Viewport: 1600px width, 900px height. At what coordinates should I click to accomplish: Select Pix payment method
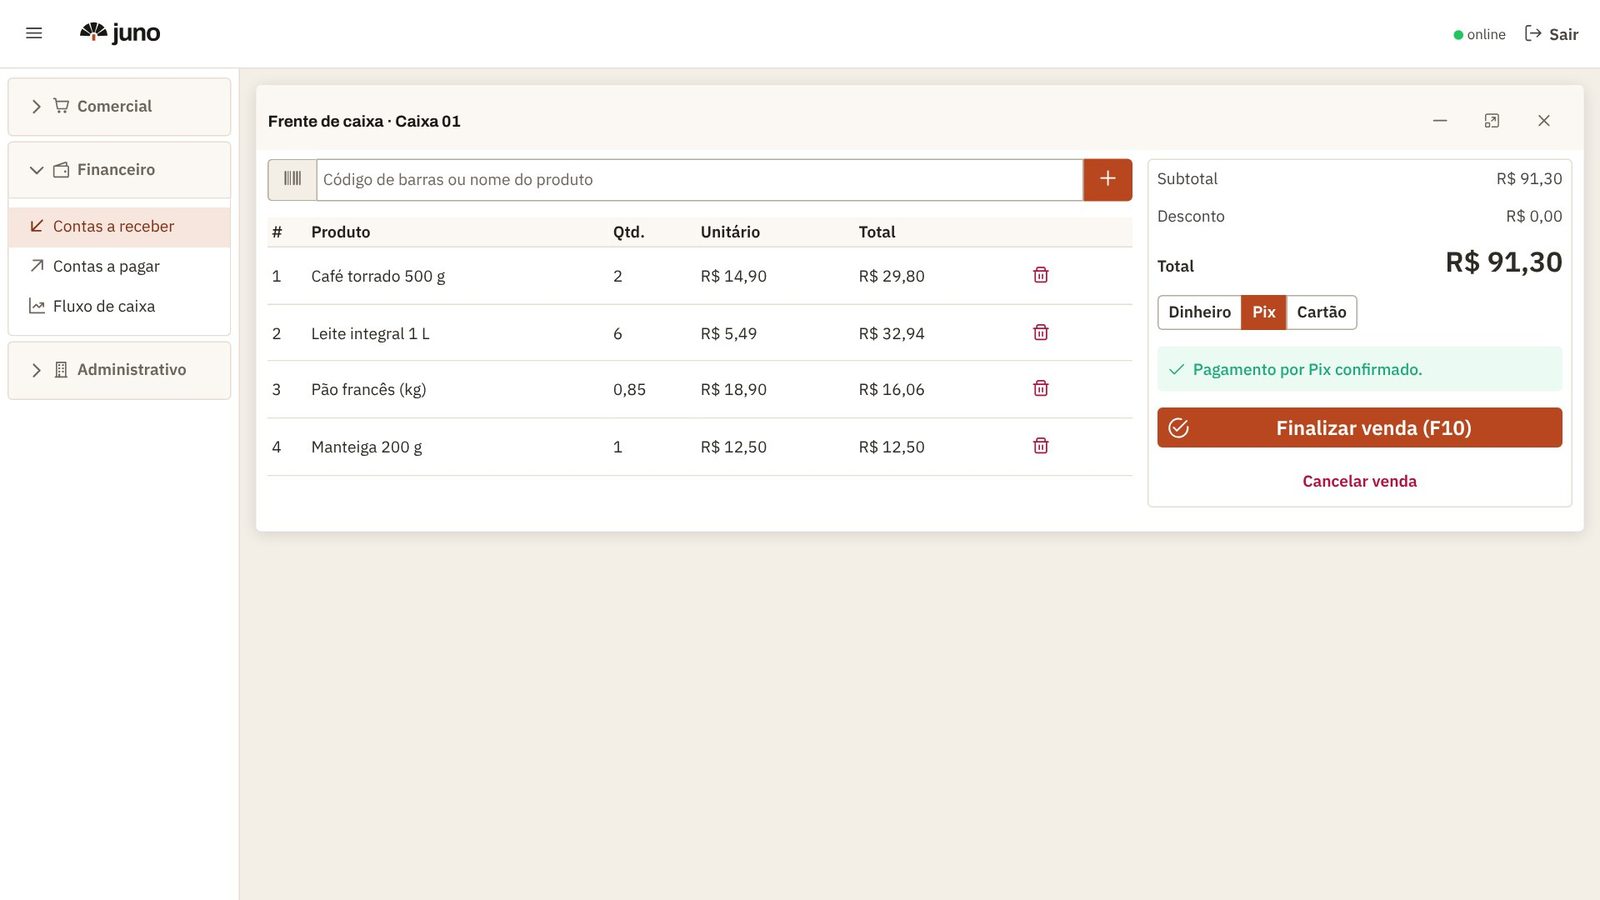[x=1264, y=312]
